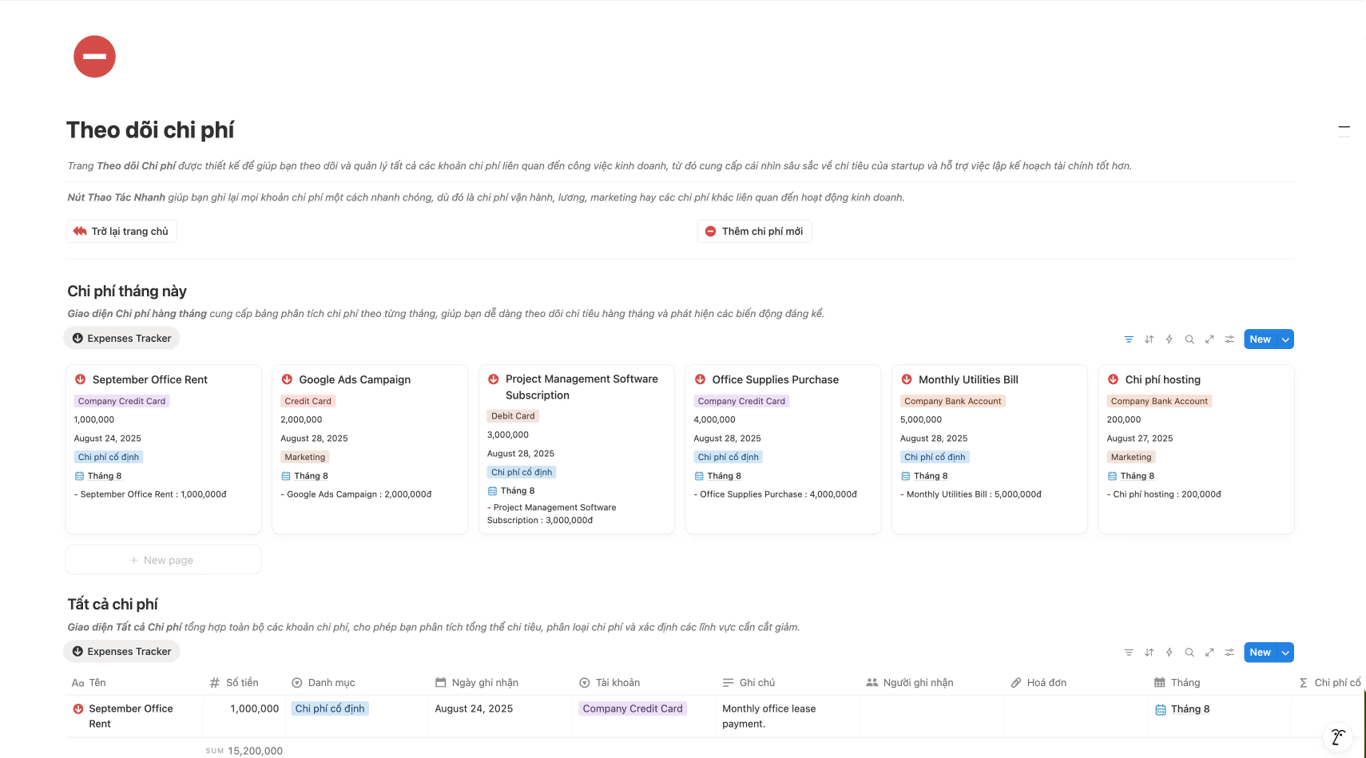Filter the Tất cả chi phí table
Image resolution: width=1366 pixels, height=758 pixels.
pyautogui.click(x=1129, y=652)
